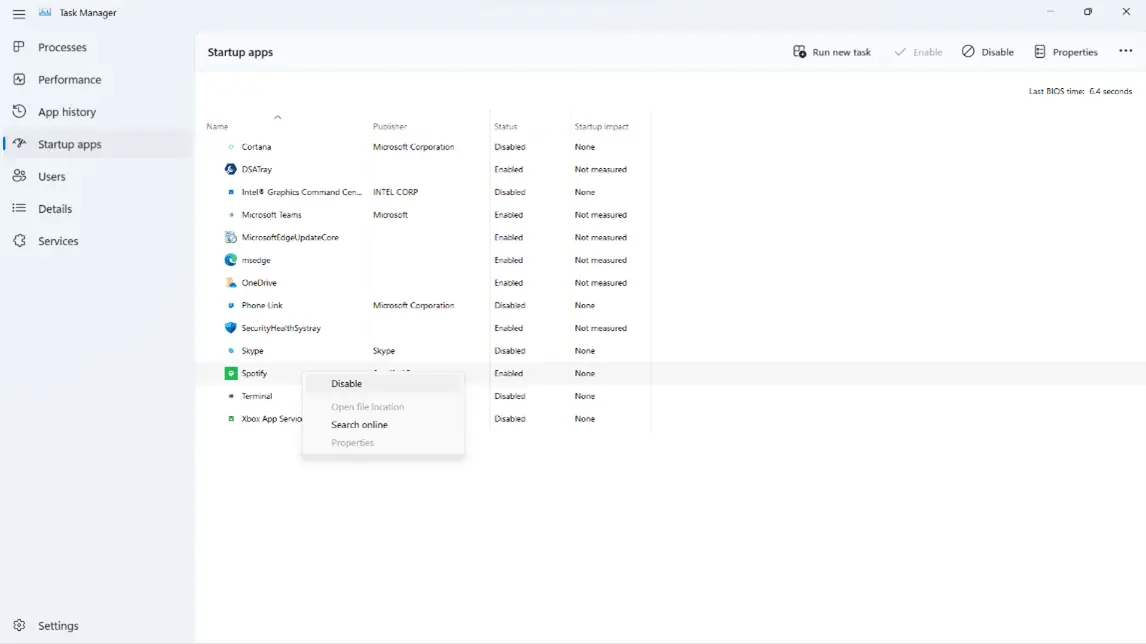Choose Open file location in context menu
This screenshot has height=644, width=1146.
coord(383,406)
